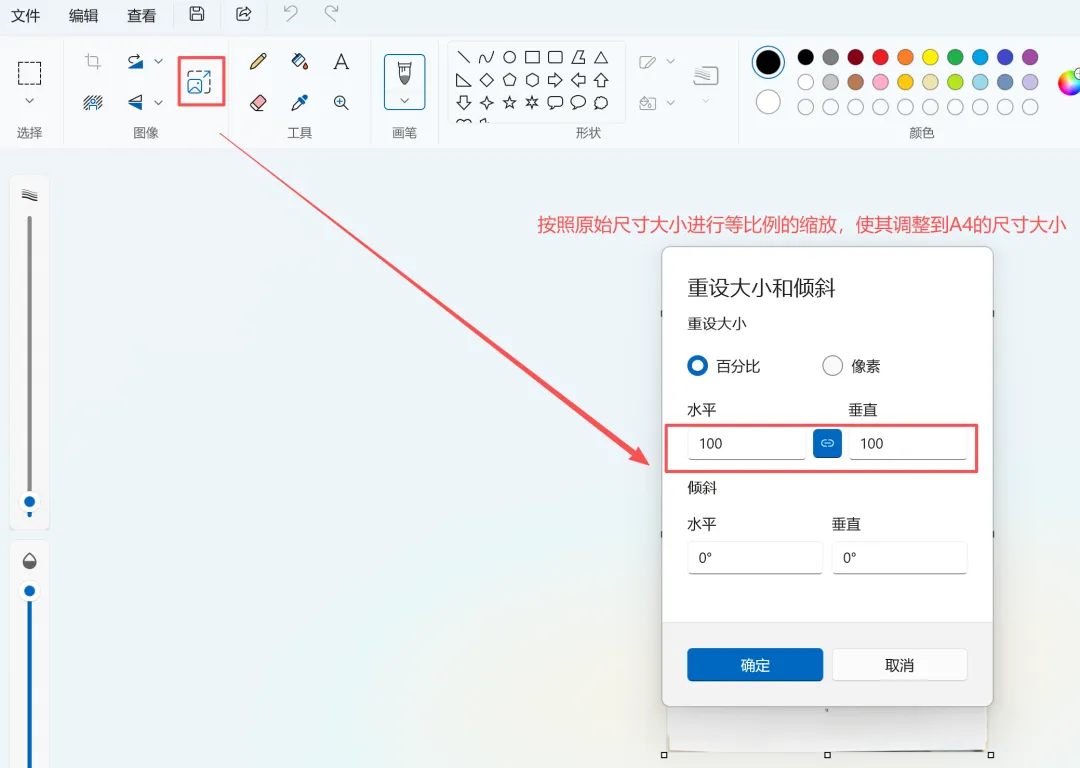
Task: Open the 查看 menu
Action: pos(141,15)
